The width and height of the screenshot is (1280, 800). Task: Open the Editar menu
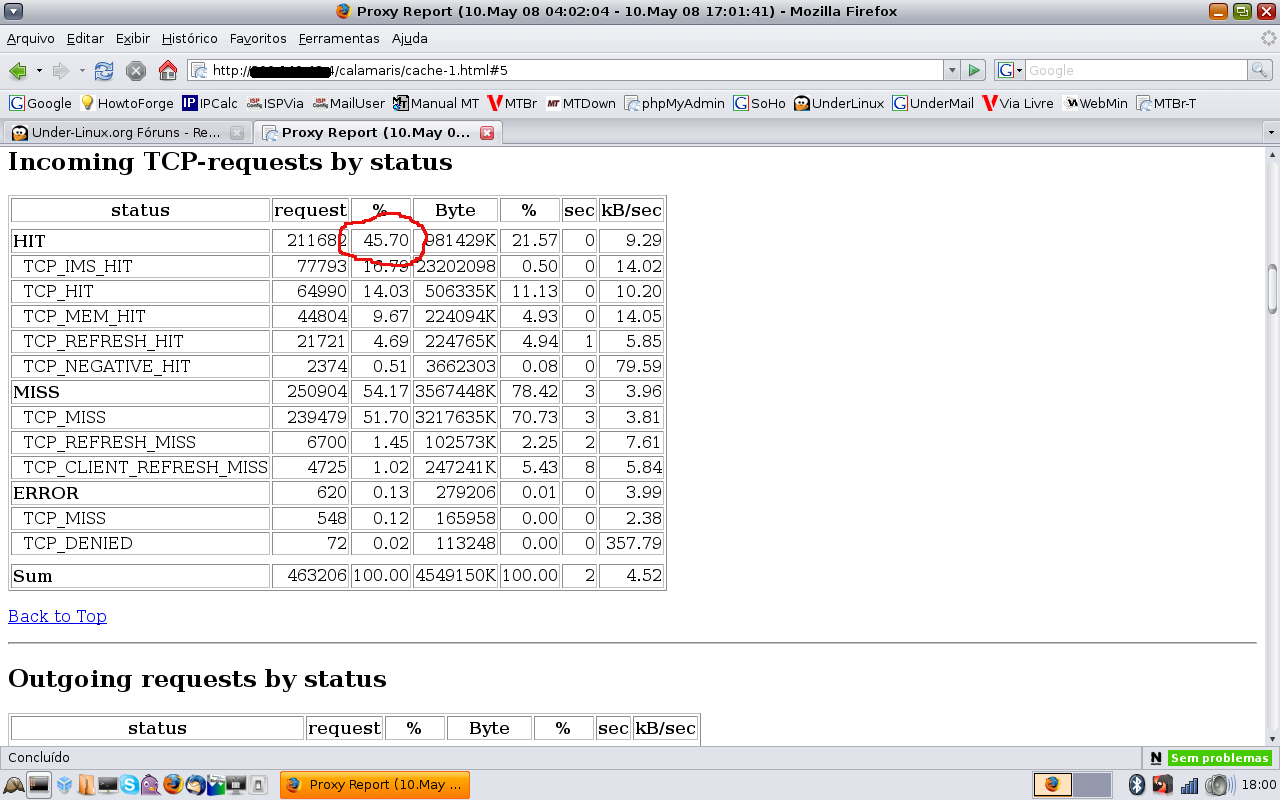[x=85, y=38]
